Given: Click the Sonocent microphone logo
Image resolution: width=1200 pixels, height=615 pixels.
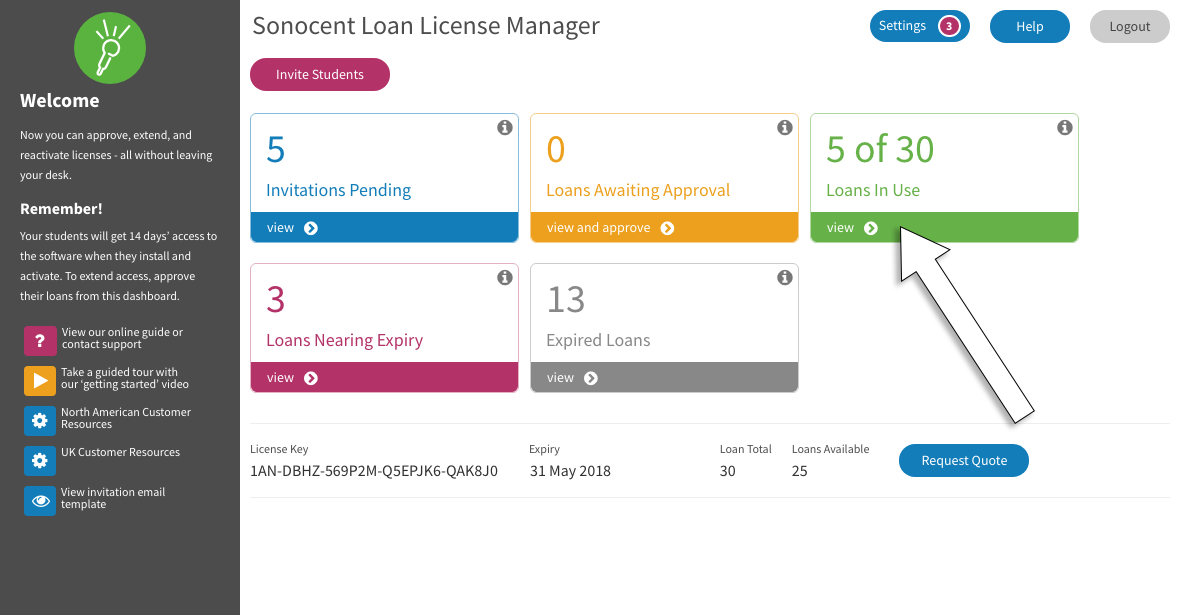Looking at the screenshot, I should 110,48.
